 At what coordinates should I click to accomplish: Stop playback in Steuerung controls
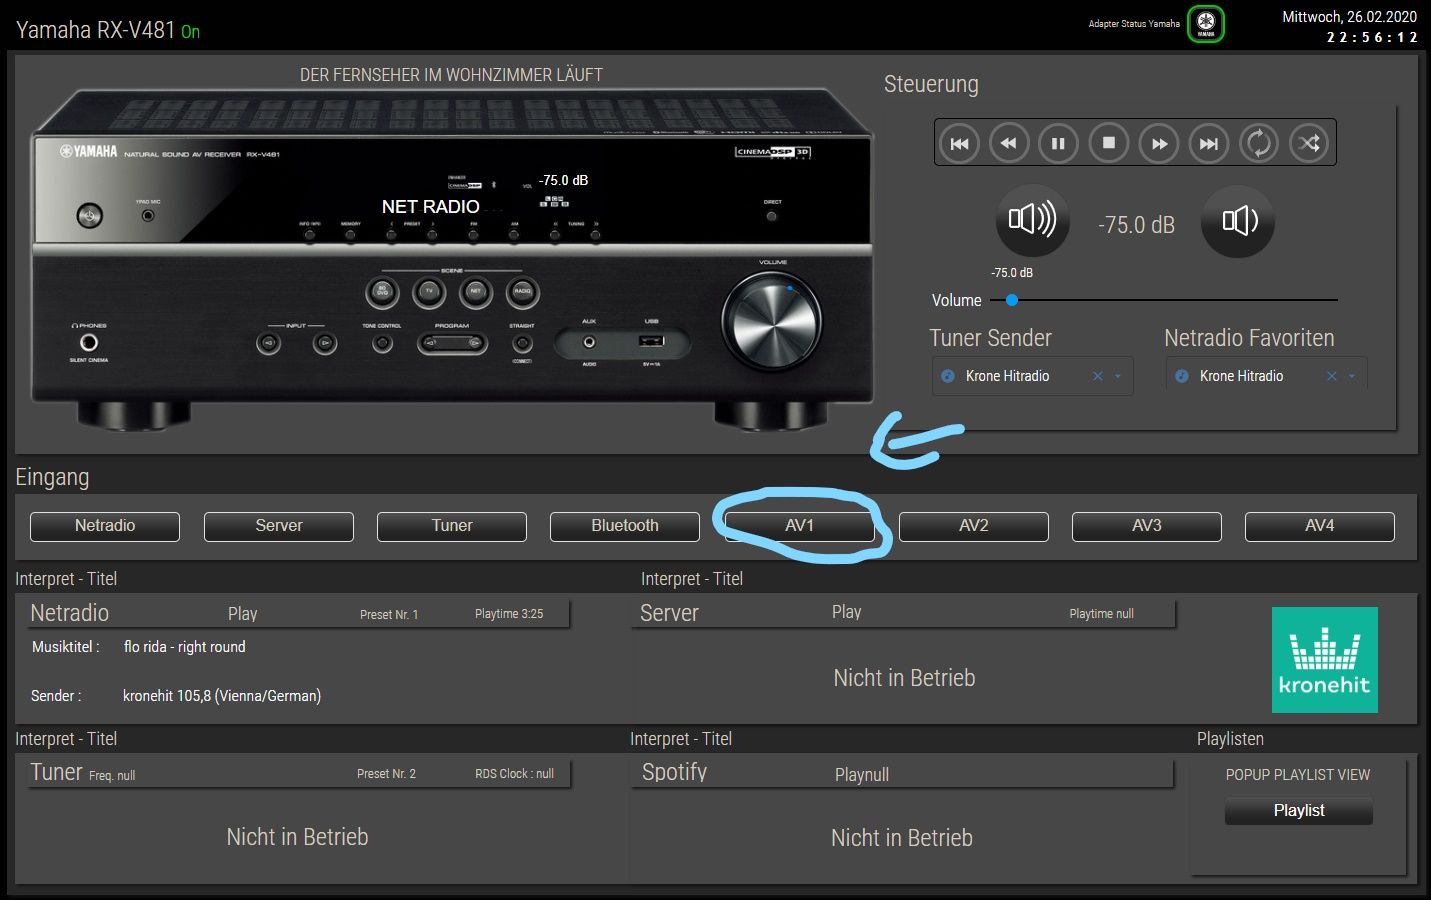pyautogui.click(x=1108, y=143)
